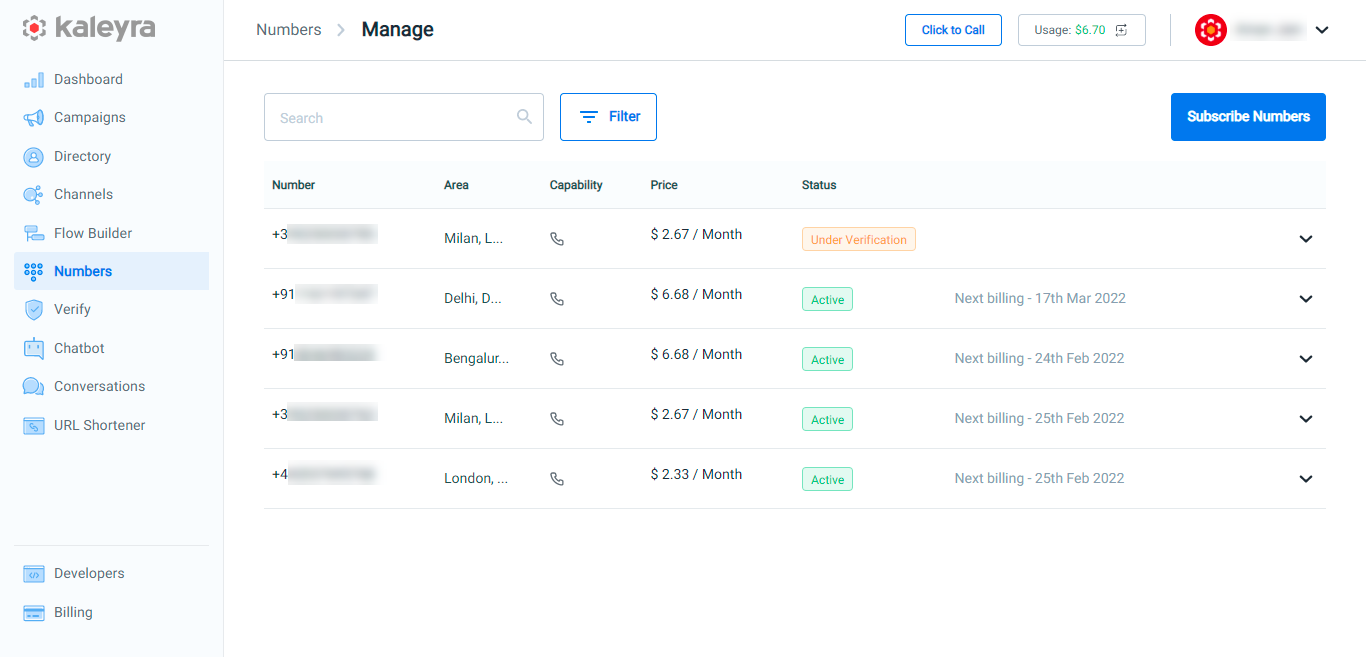
Task: Click the Billing card icon
Action: click(x=34, y=613)
